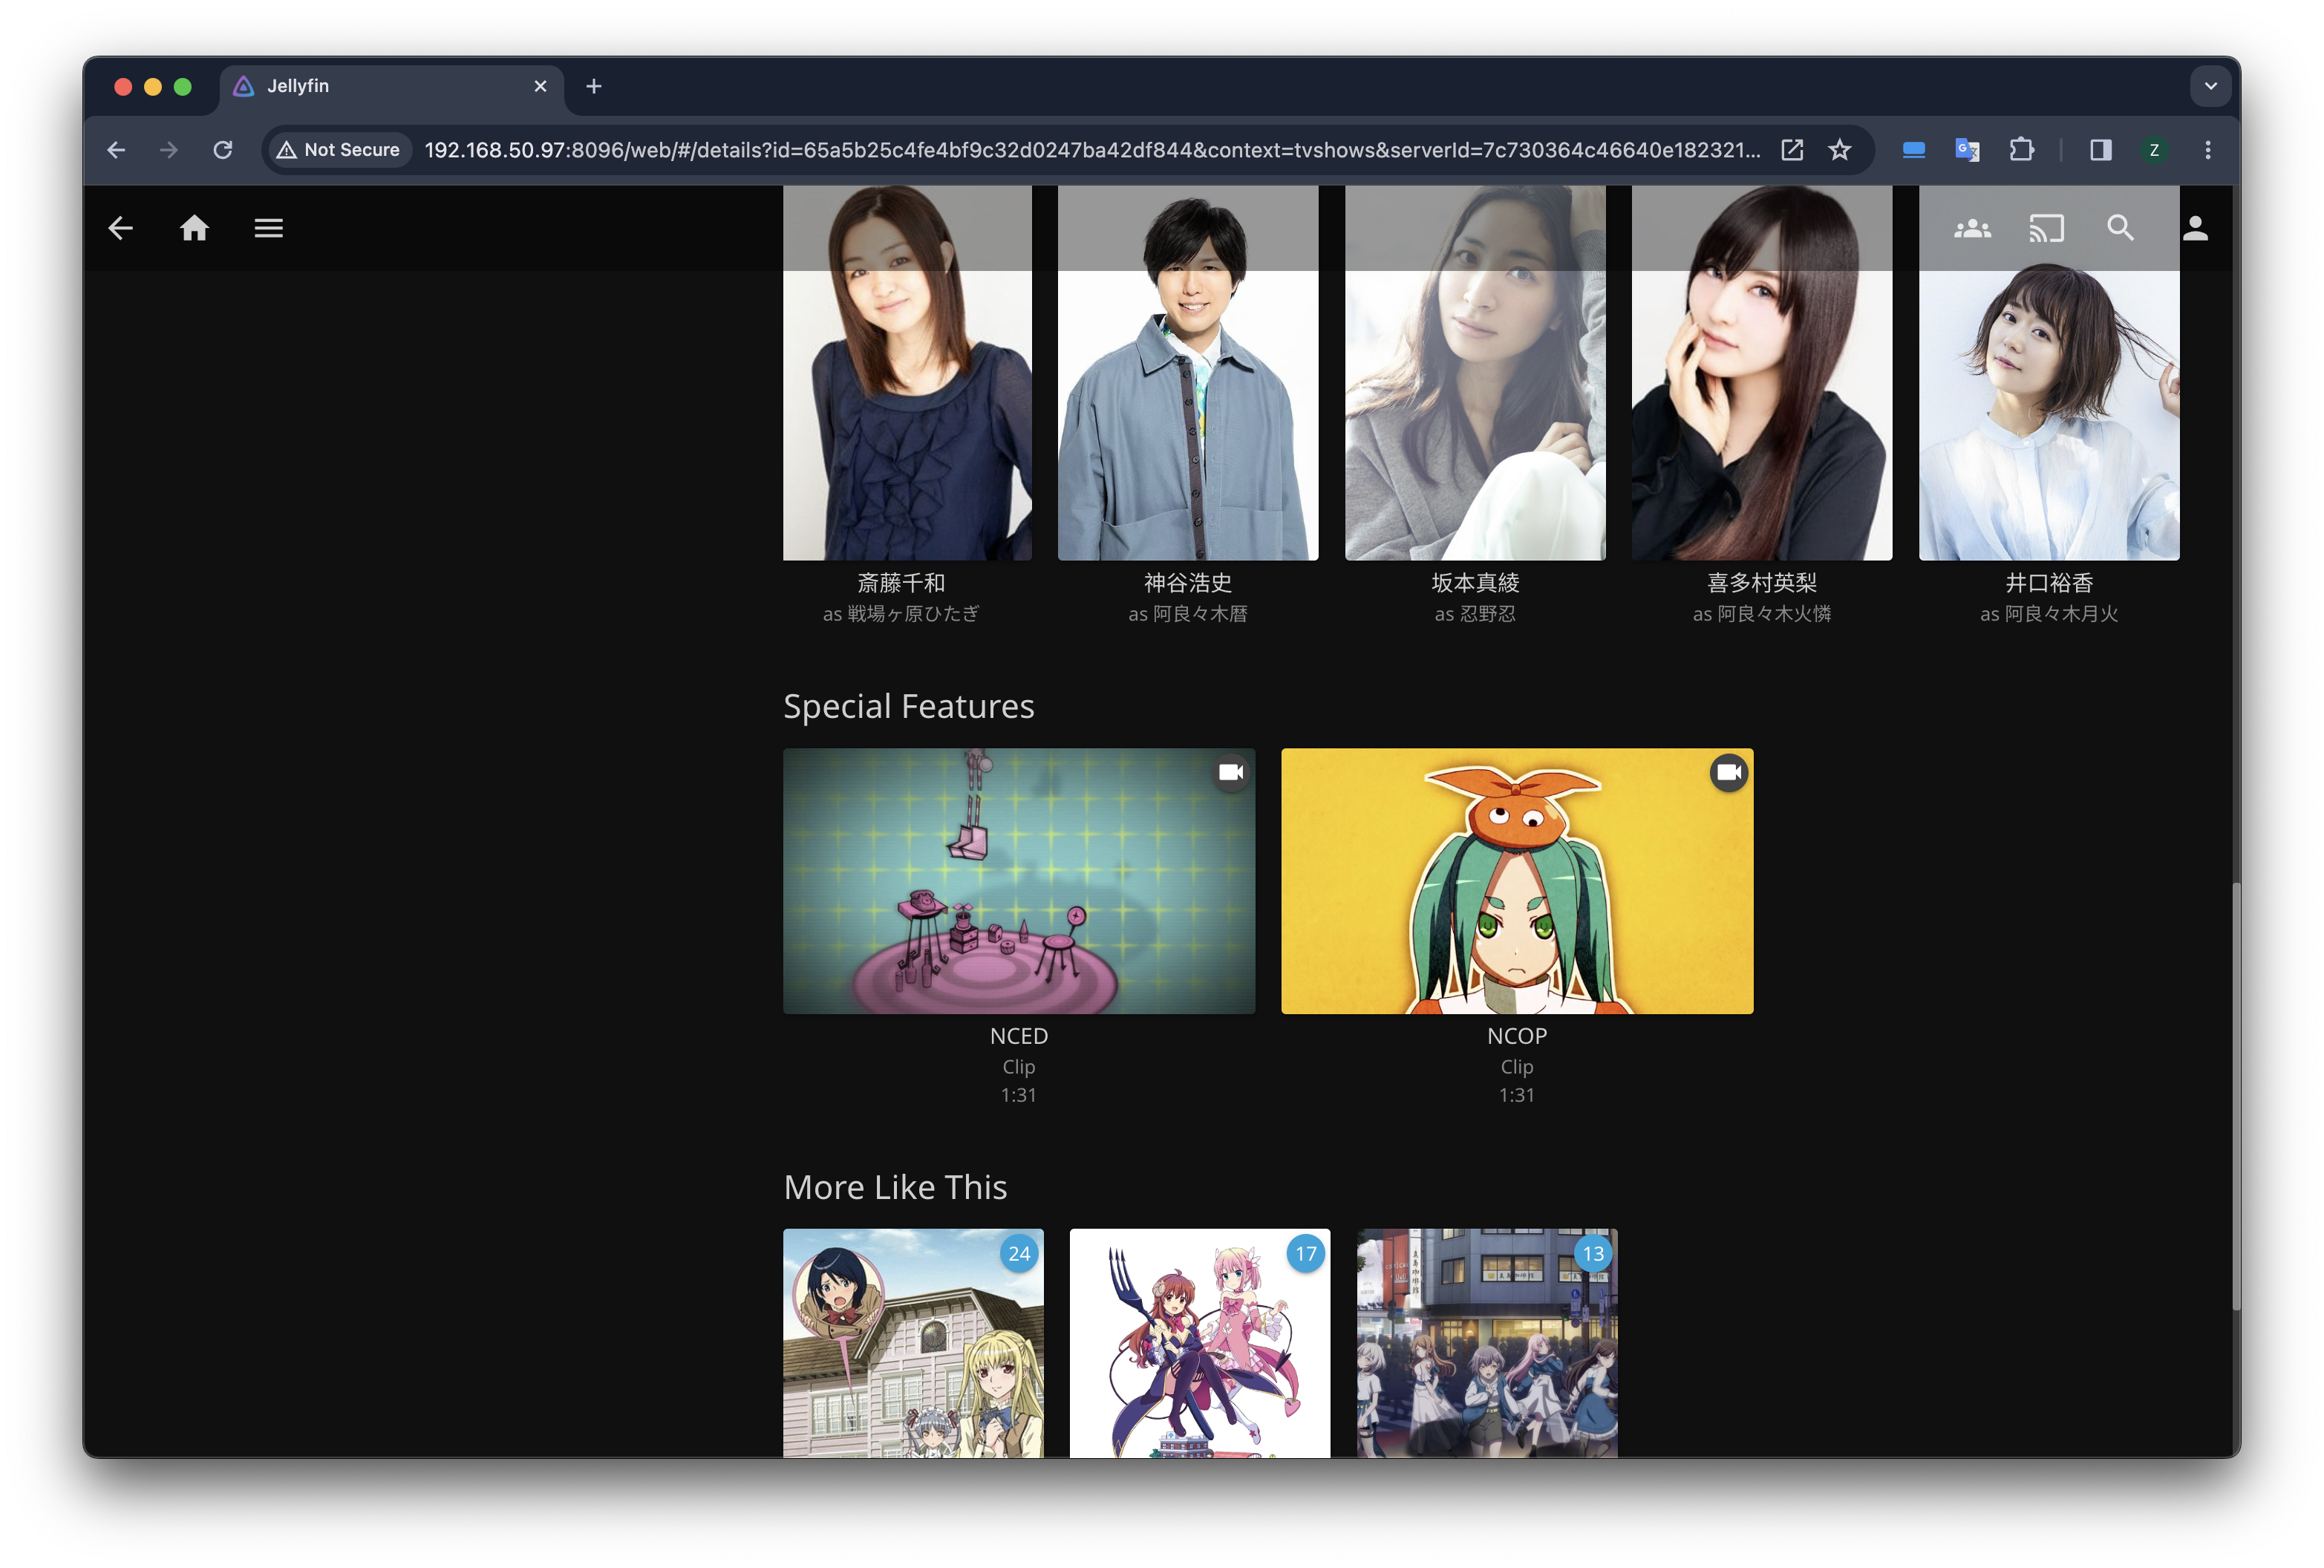Play the NCOP clip
Viewport: 2324px width, 1568px height.
(1515, 881)
